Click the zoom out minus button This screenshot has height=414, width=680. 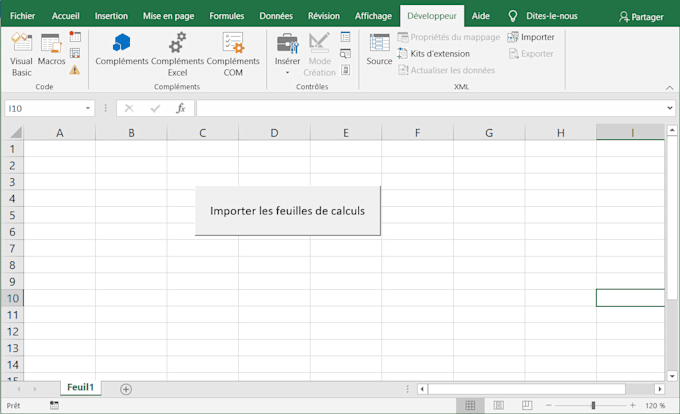point(549,405)
